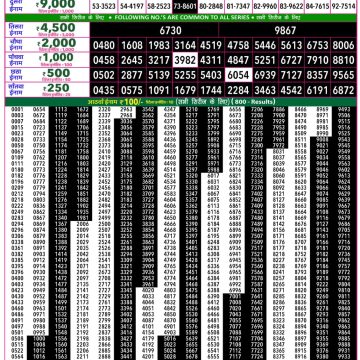
Task: Select number 2645 in 1,000 prize row
Action: pos(132,60)
